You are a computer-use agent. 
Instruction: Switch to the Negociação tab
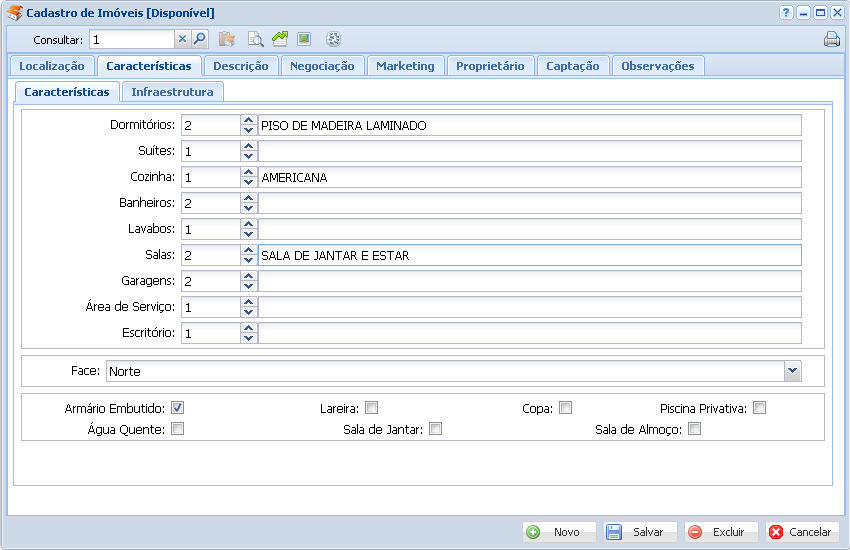322,66
